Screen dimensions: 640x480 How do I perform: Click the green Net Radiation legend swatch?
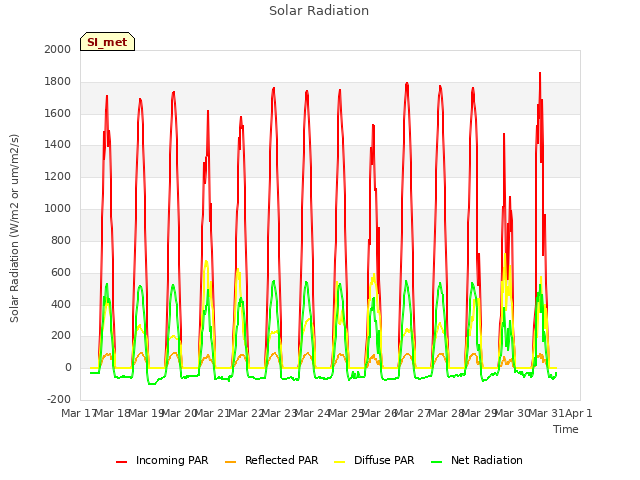coord(437,462)
